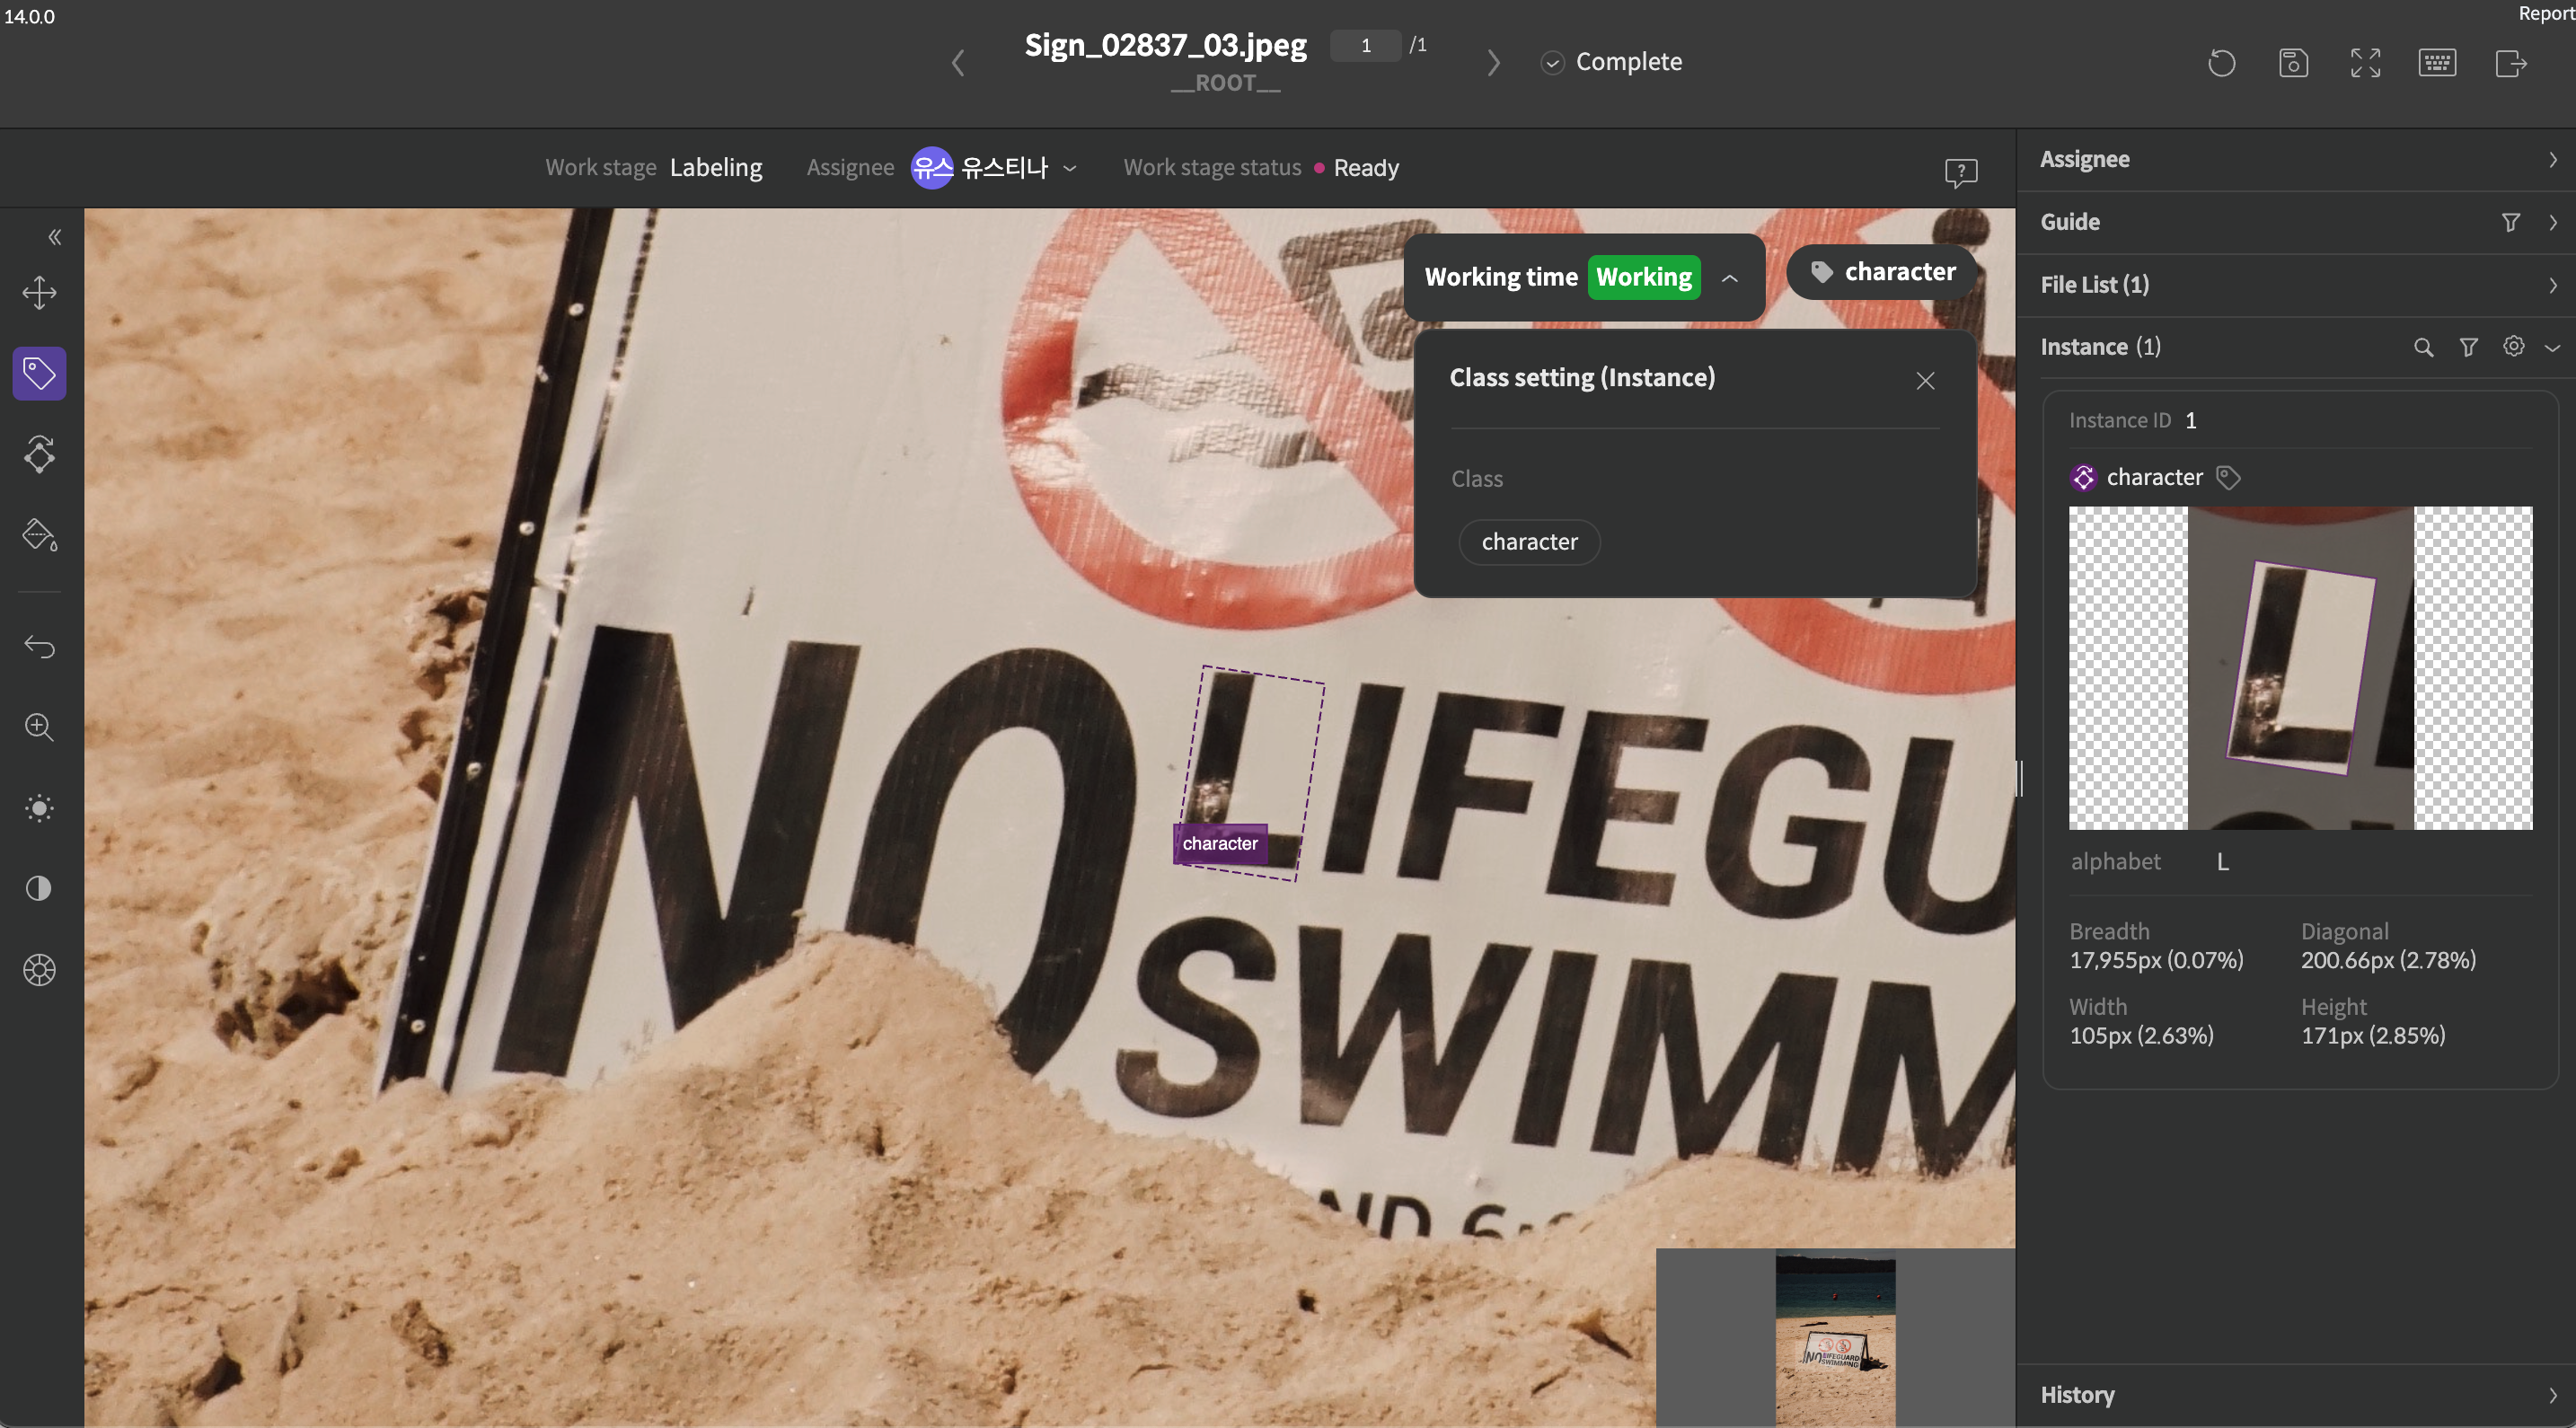This screenshot has height=1428, width=2576.
Task: Open the brightness adjustment tool
Action: pos(39,808)
